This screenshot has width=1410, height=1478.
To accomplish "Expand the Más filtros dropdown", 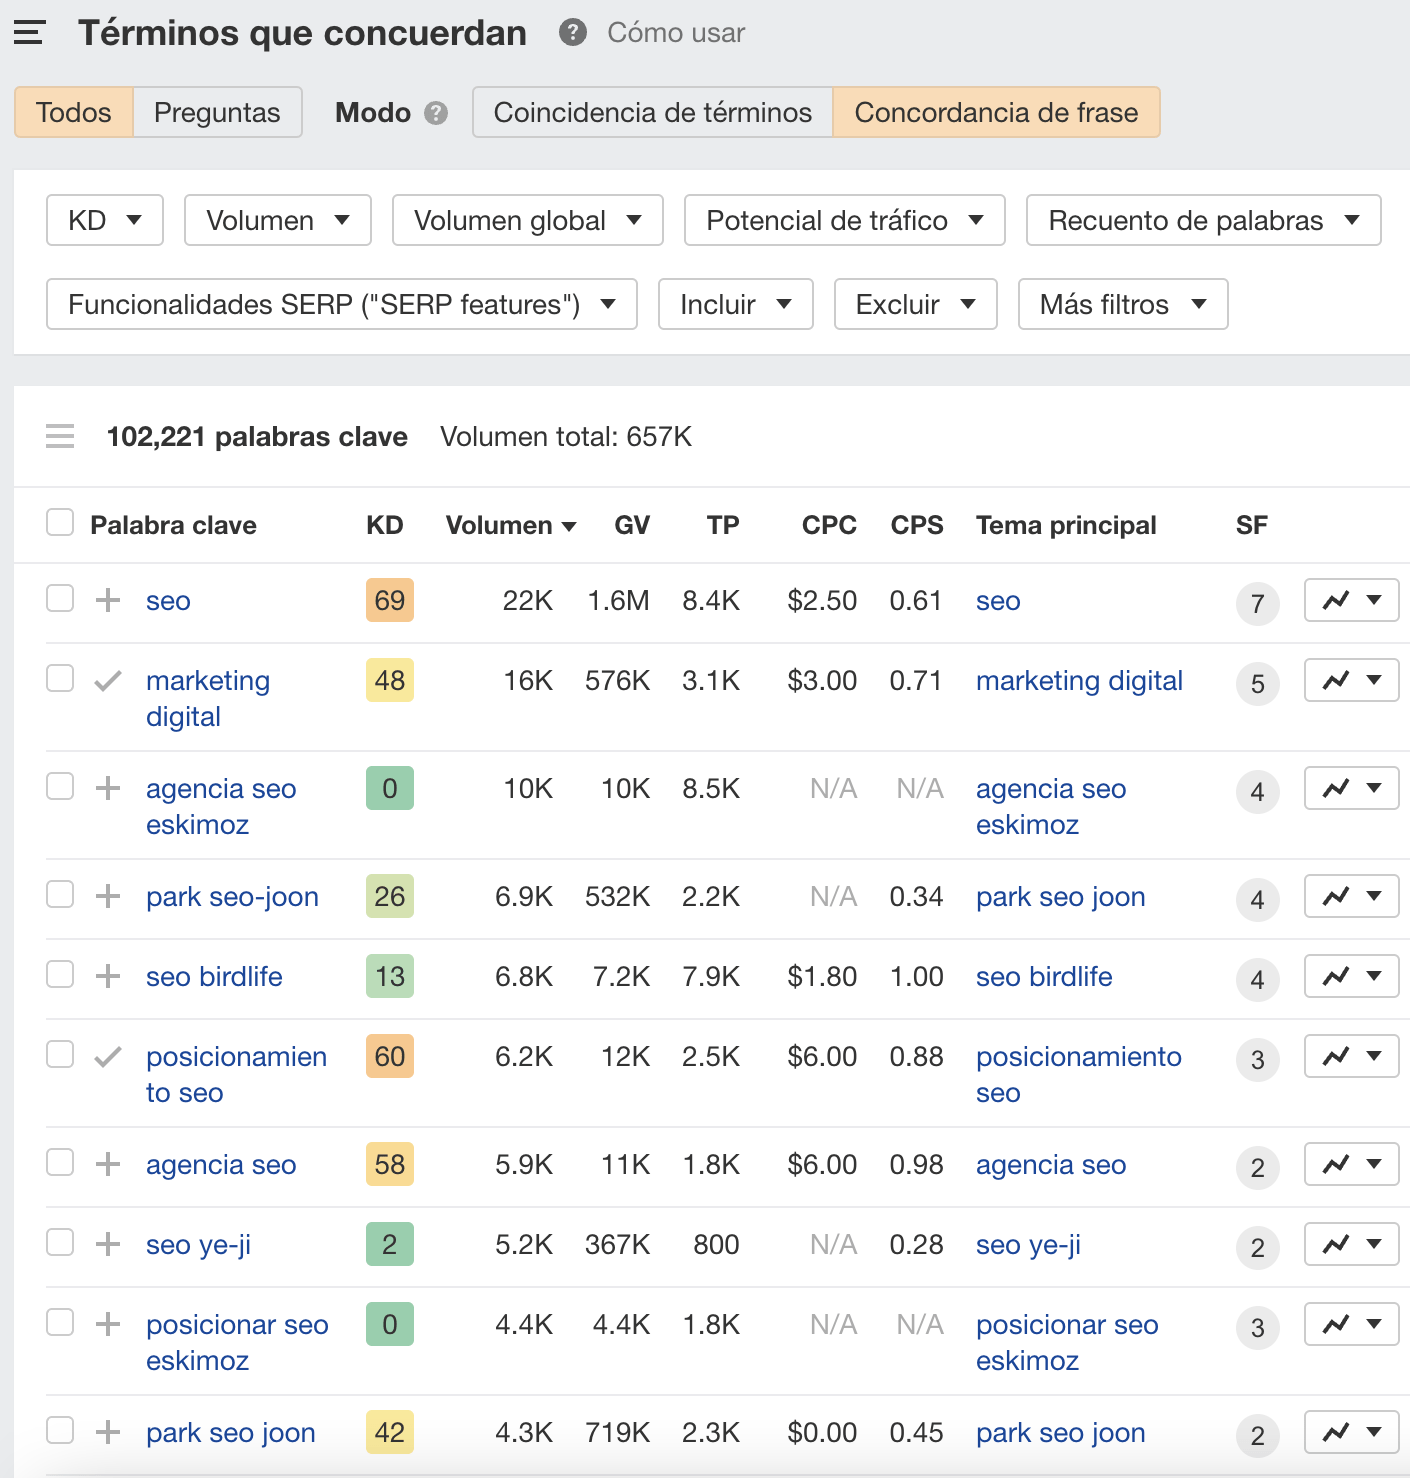I will [1122, 304].
